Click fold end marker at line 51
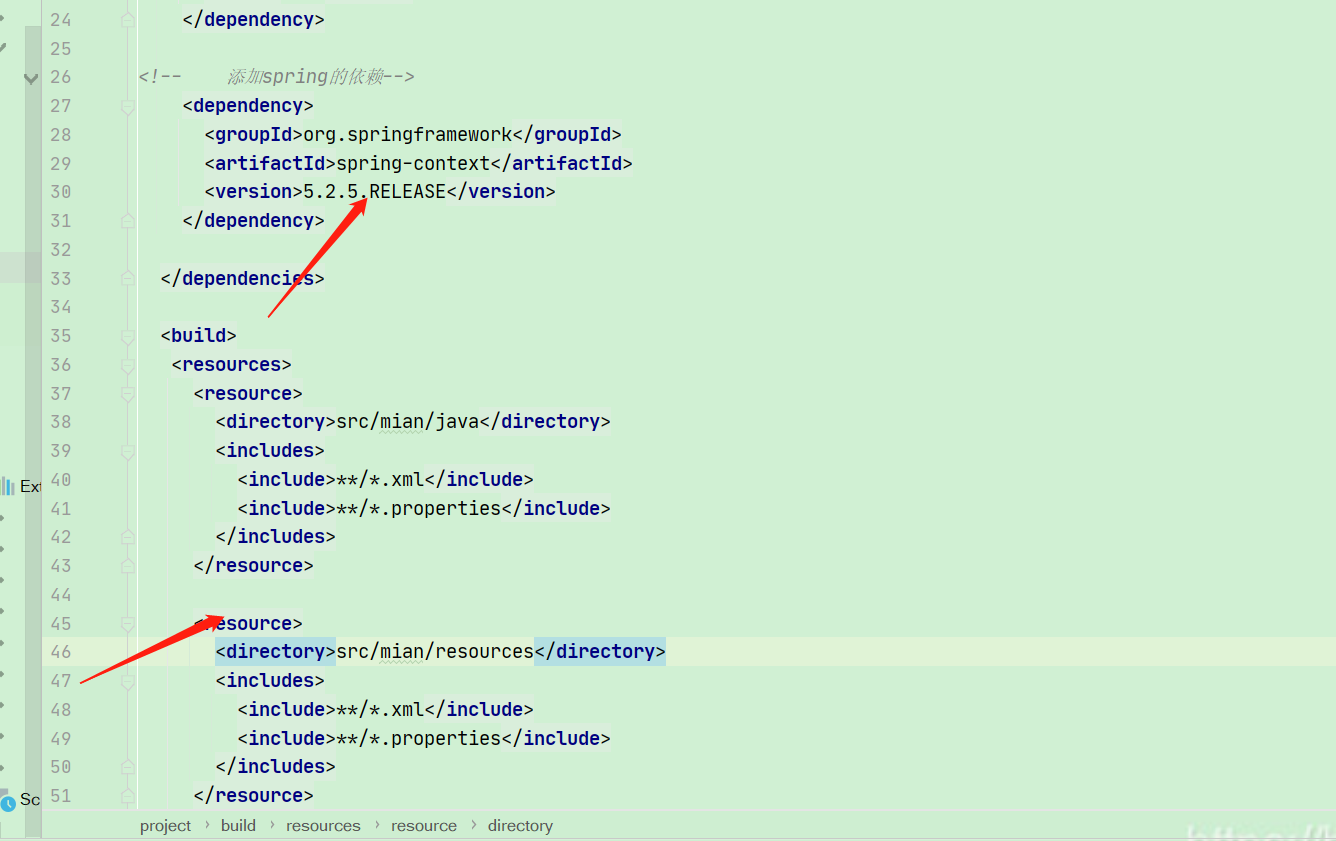This screenshot has width=1336, height=841. (127, 796)
